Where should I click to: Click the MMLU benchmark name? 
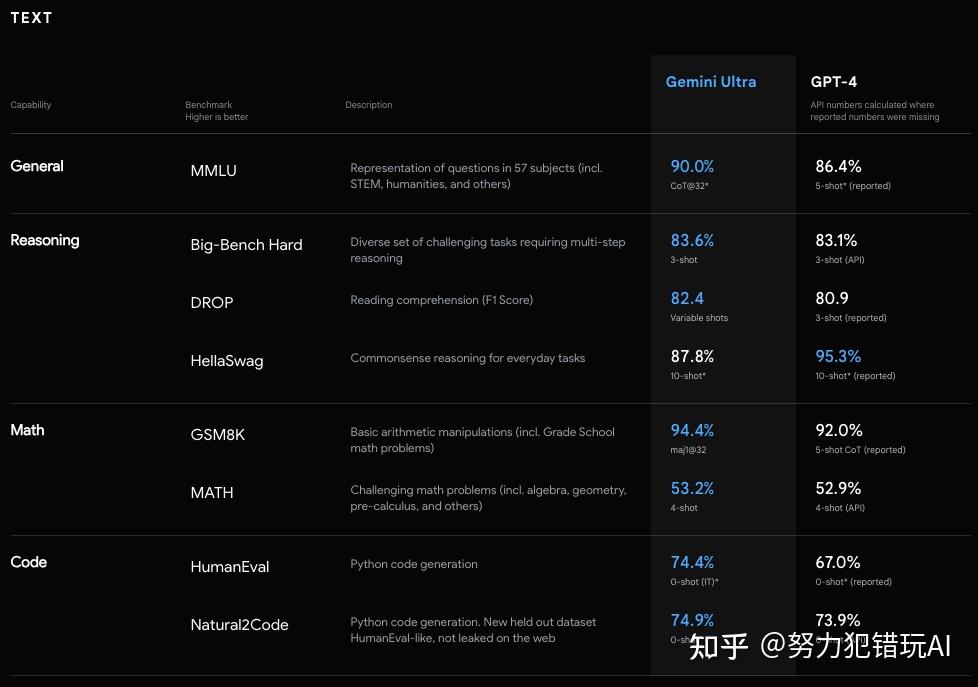213,170
